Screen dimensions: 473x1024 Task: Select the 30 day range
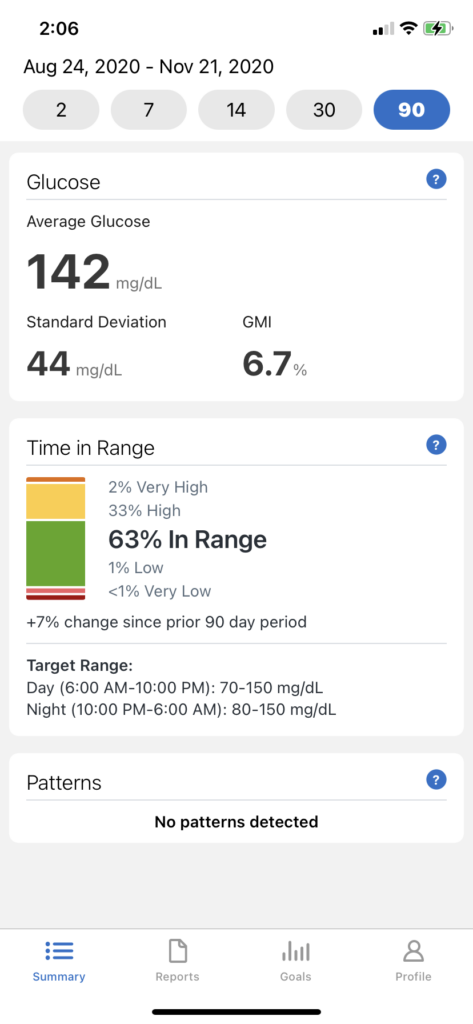click(x=324, y=110)
